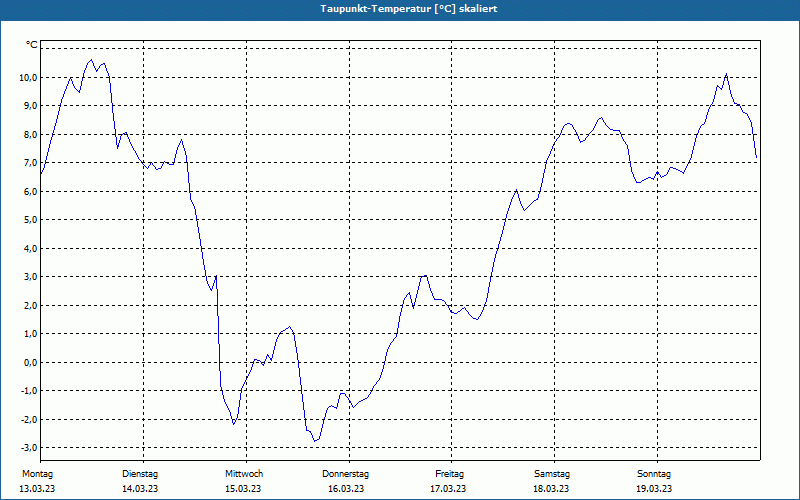This screenshot has height=500, width=800.
Task: Click the 4,0 y-axis label
Action: [30, 248]
